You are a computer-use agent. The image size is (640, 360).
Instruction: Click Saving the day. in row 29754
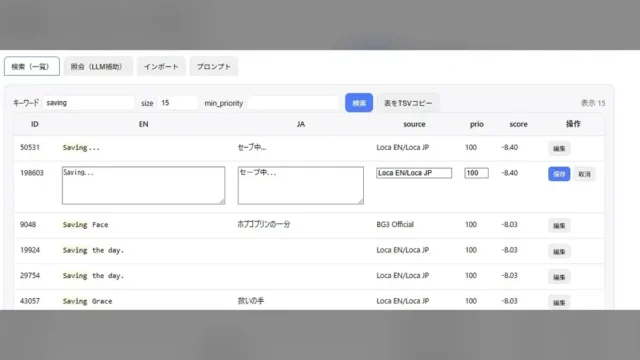pyautogui.click(x=93, y=276)
